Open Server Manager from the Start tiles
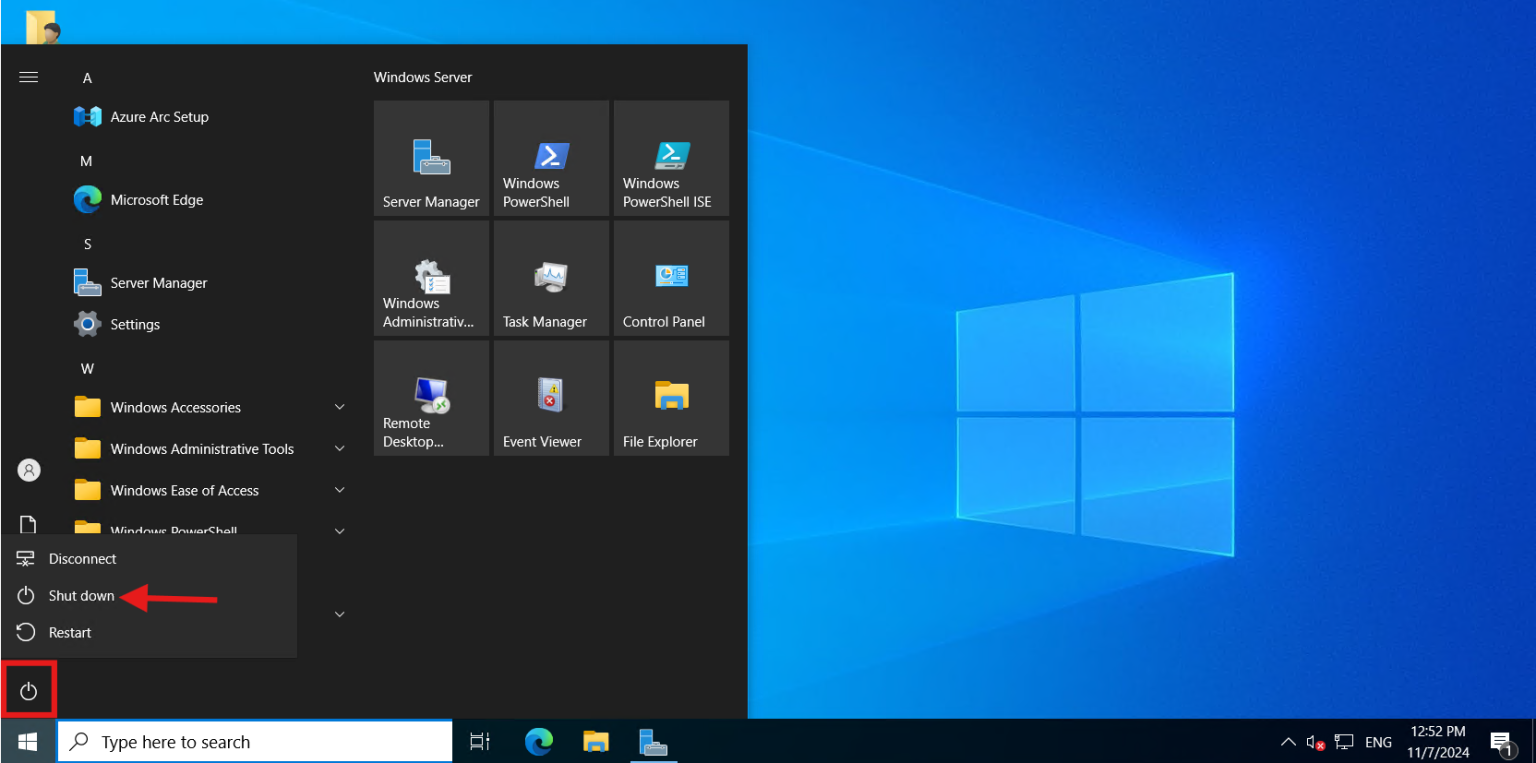The width and height of the screenshot is (1536, 763). coord(431,158)
